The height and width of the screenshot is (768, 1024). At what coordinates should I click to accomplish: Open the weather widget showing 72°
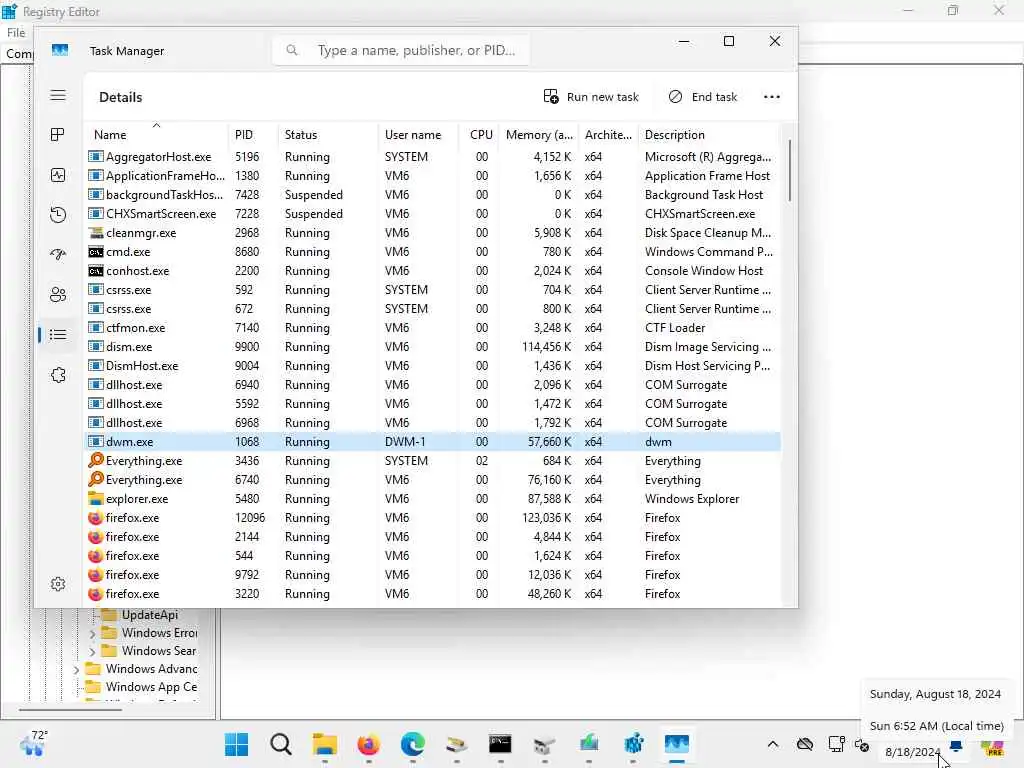coord(33,743)
